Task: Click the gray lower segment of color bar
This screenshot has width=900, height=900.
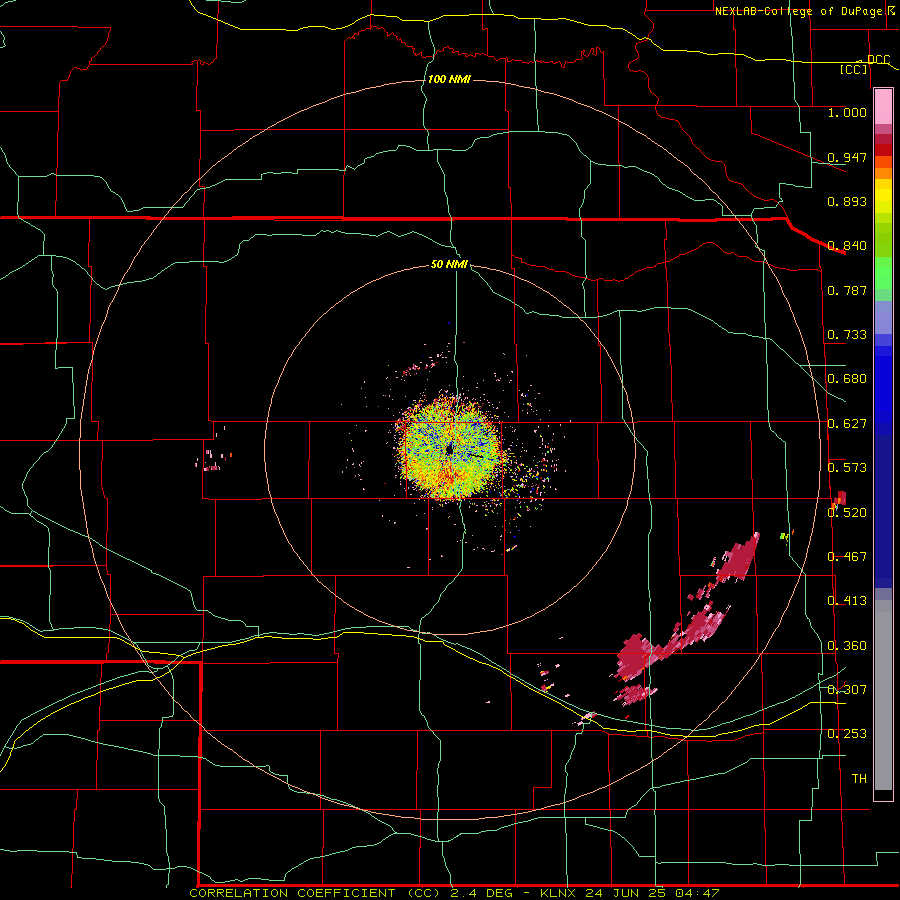Action: coord(883,695)
